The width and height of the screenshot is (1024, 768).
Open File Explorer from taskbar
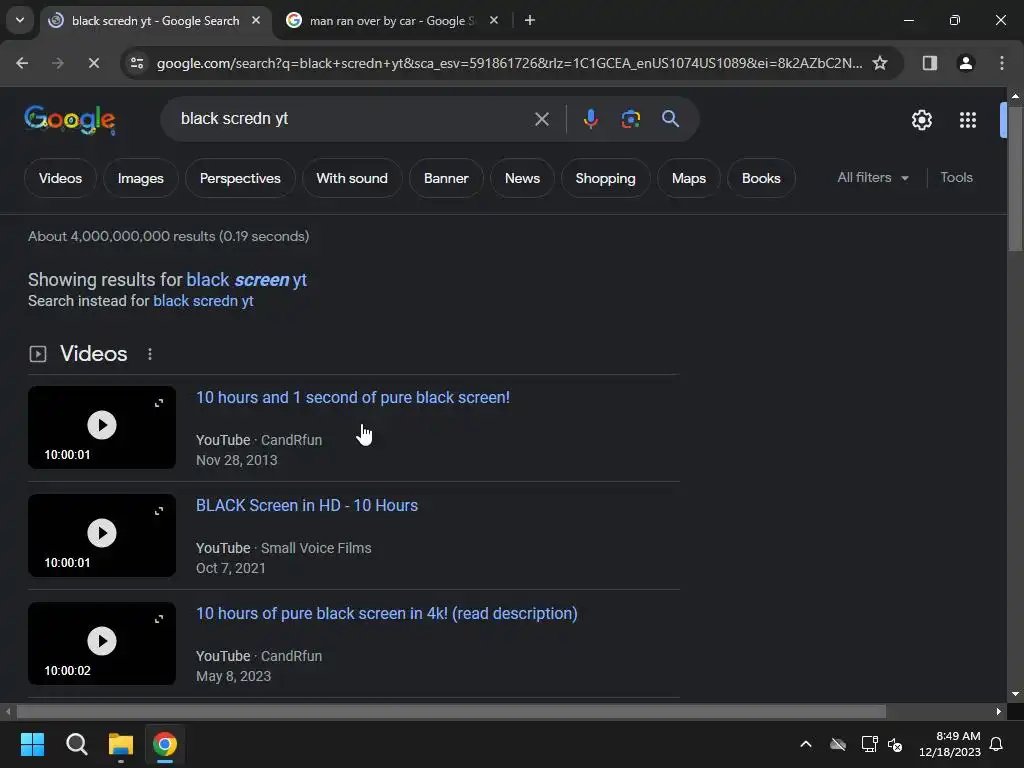pyautogui.click(x=121, y=744)
